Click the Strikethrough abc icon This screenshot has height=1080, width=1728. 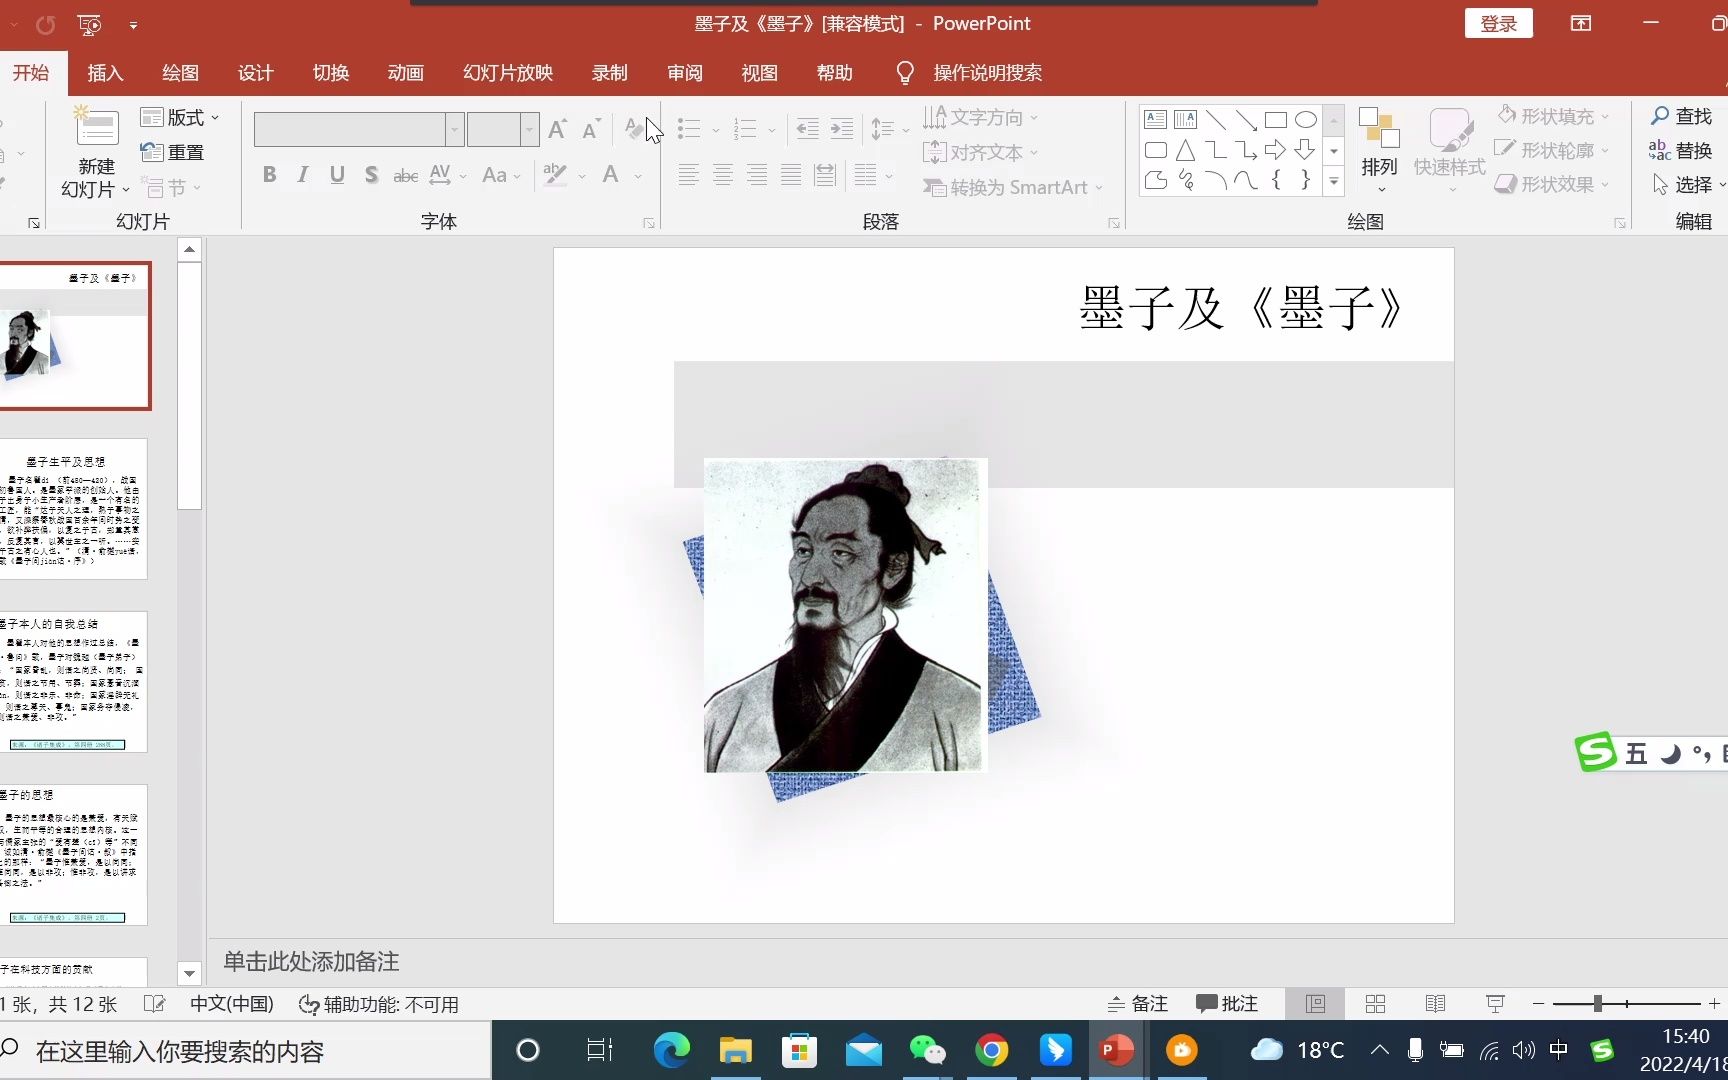(405, 176)
